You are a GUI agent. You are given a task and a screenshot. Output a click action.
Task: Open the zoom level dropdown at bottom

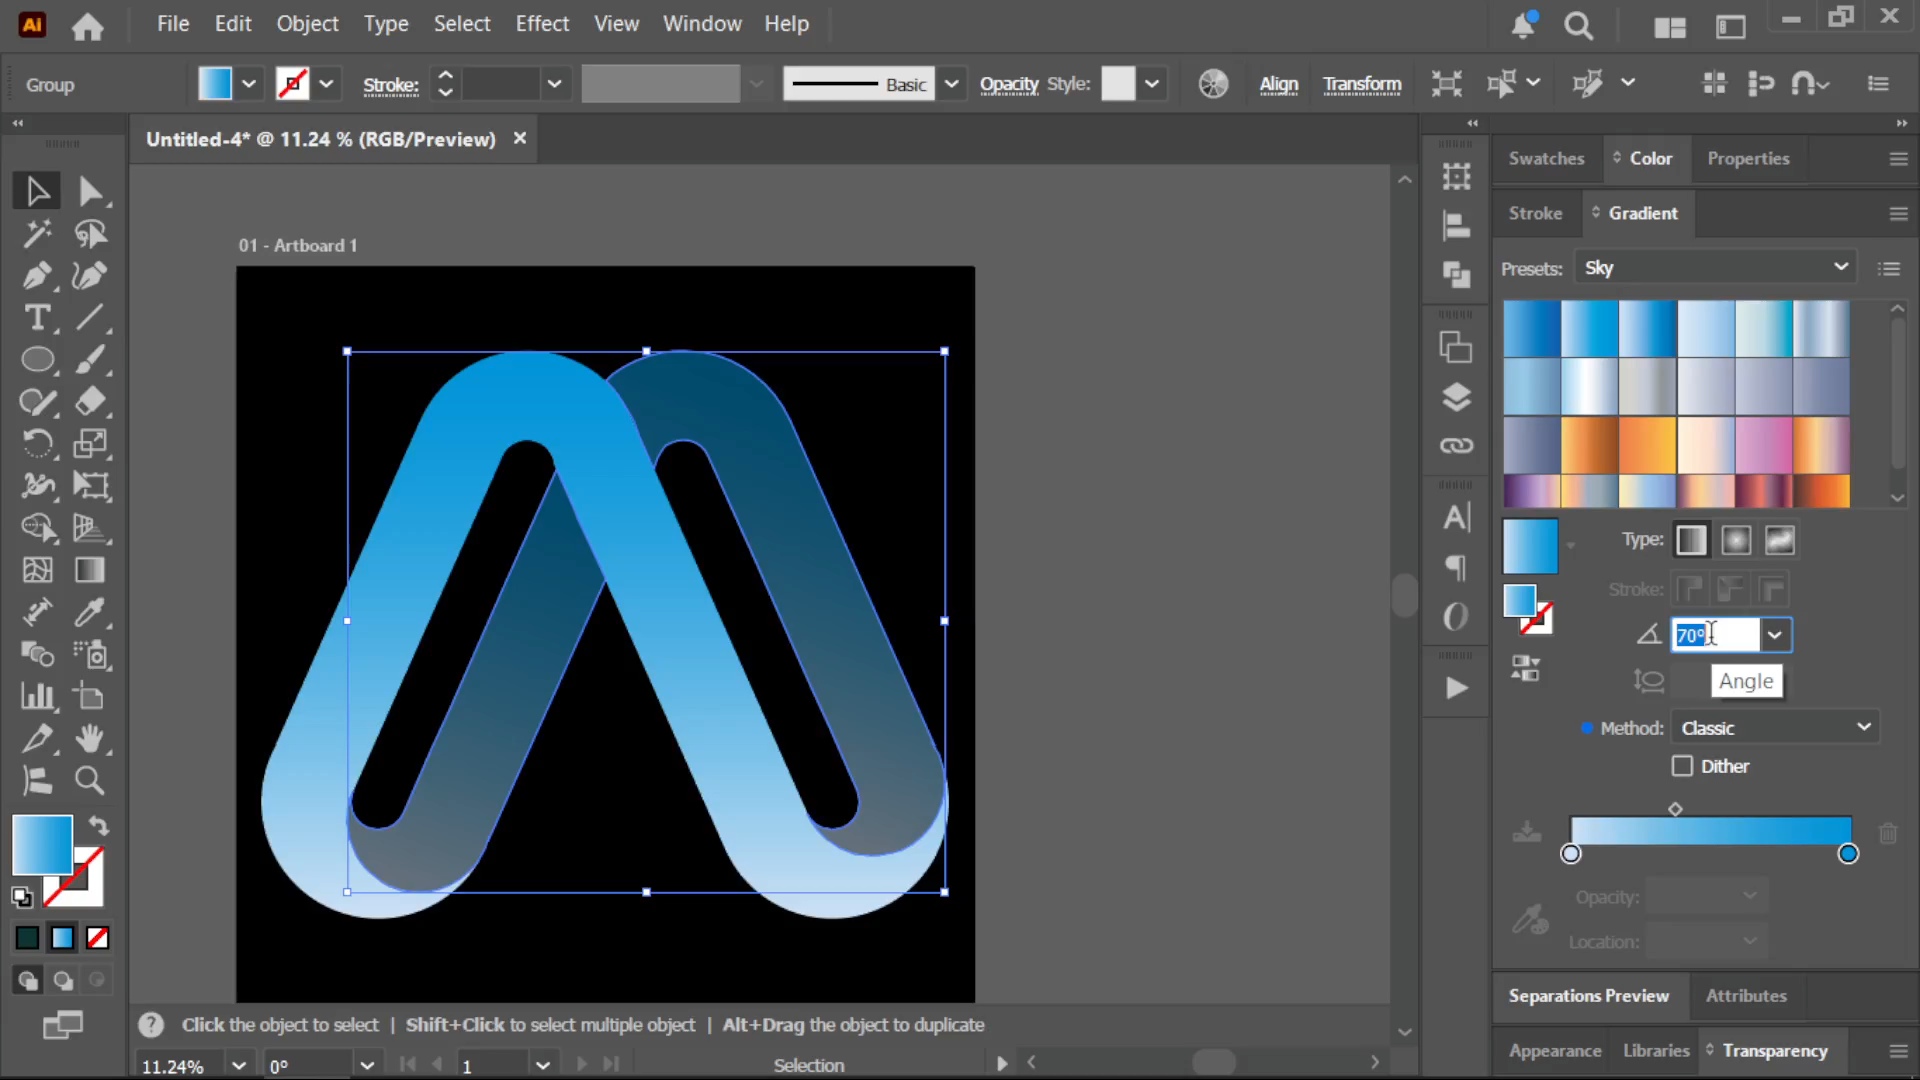(x=238, y=1065)
